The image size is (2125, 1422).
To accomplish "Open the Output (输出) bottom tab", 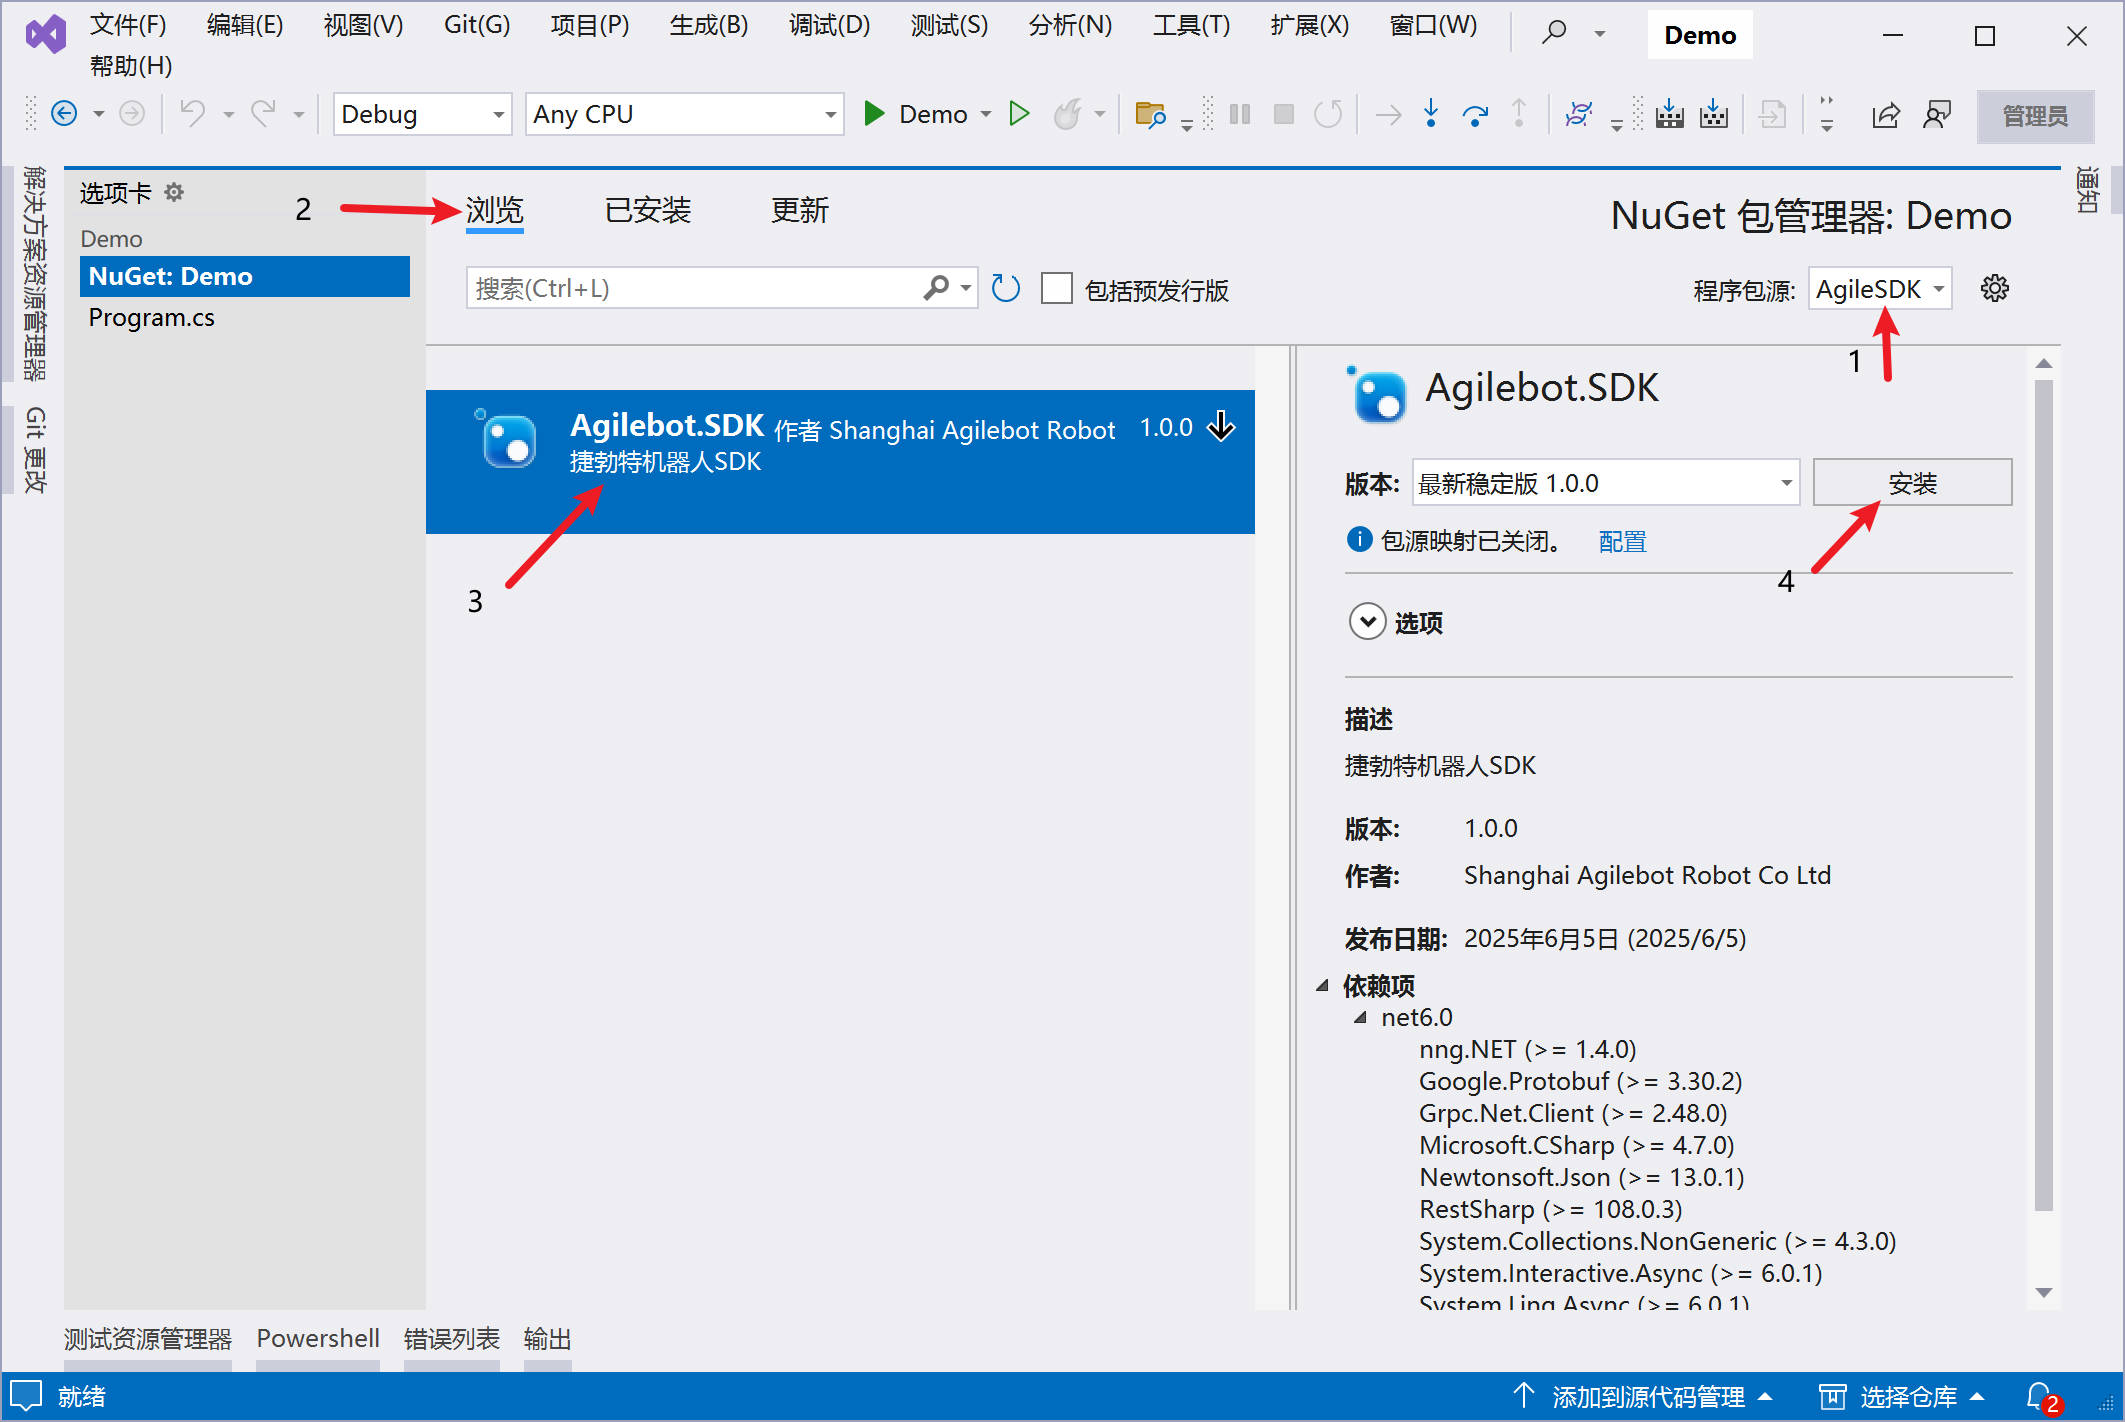I will [547, 1339].
